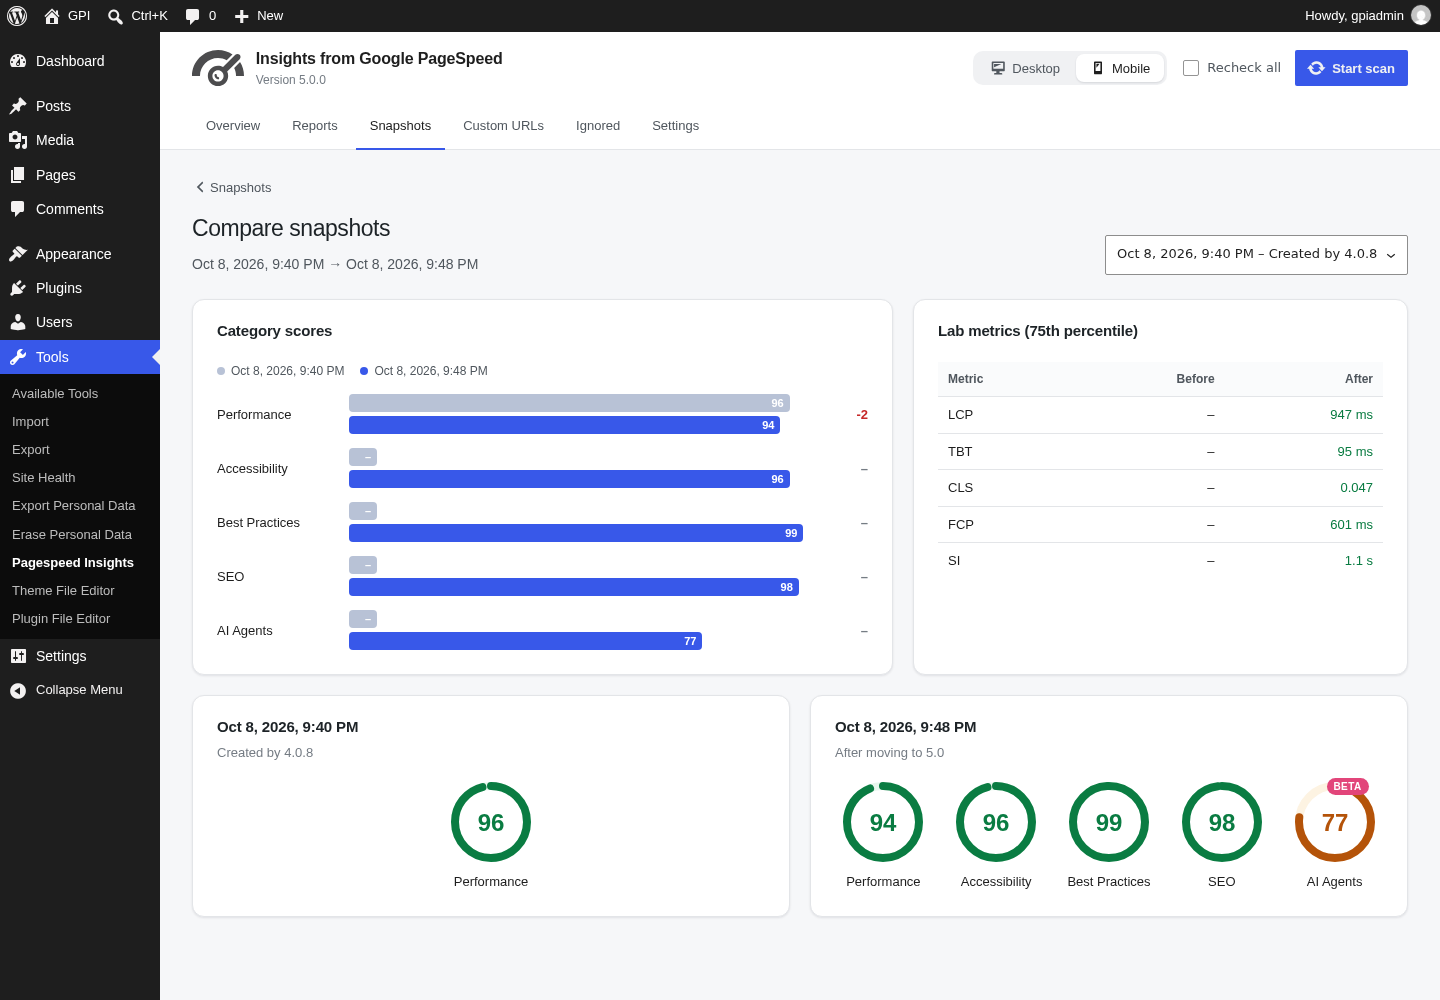This screenshot has width=1440, height=1000.
Task: Click the sidebar Settings sliders icon
Action: pos(18,656)
